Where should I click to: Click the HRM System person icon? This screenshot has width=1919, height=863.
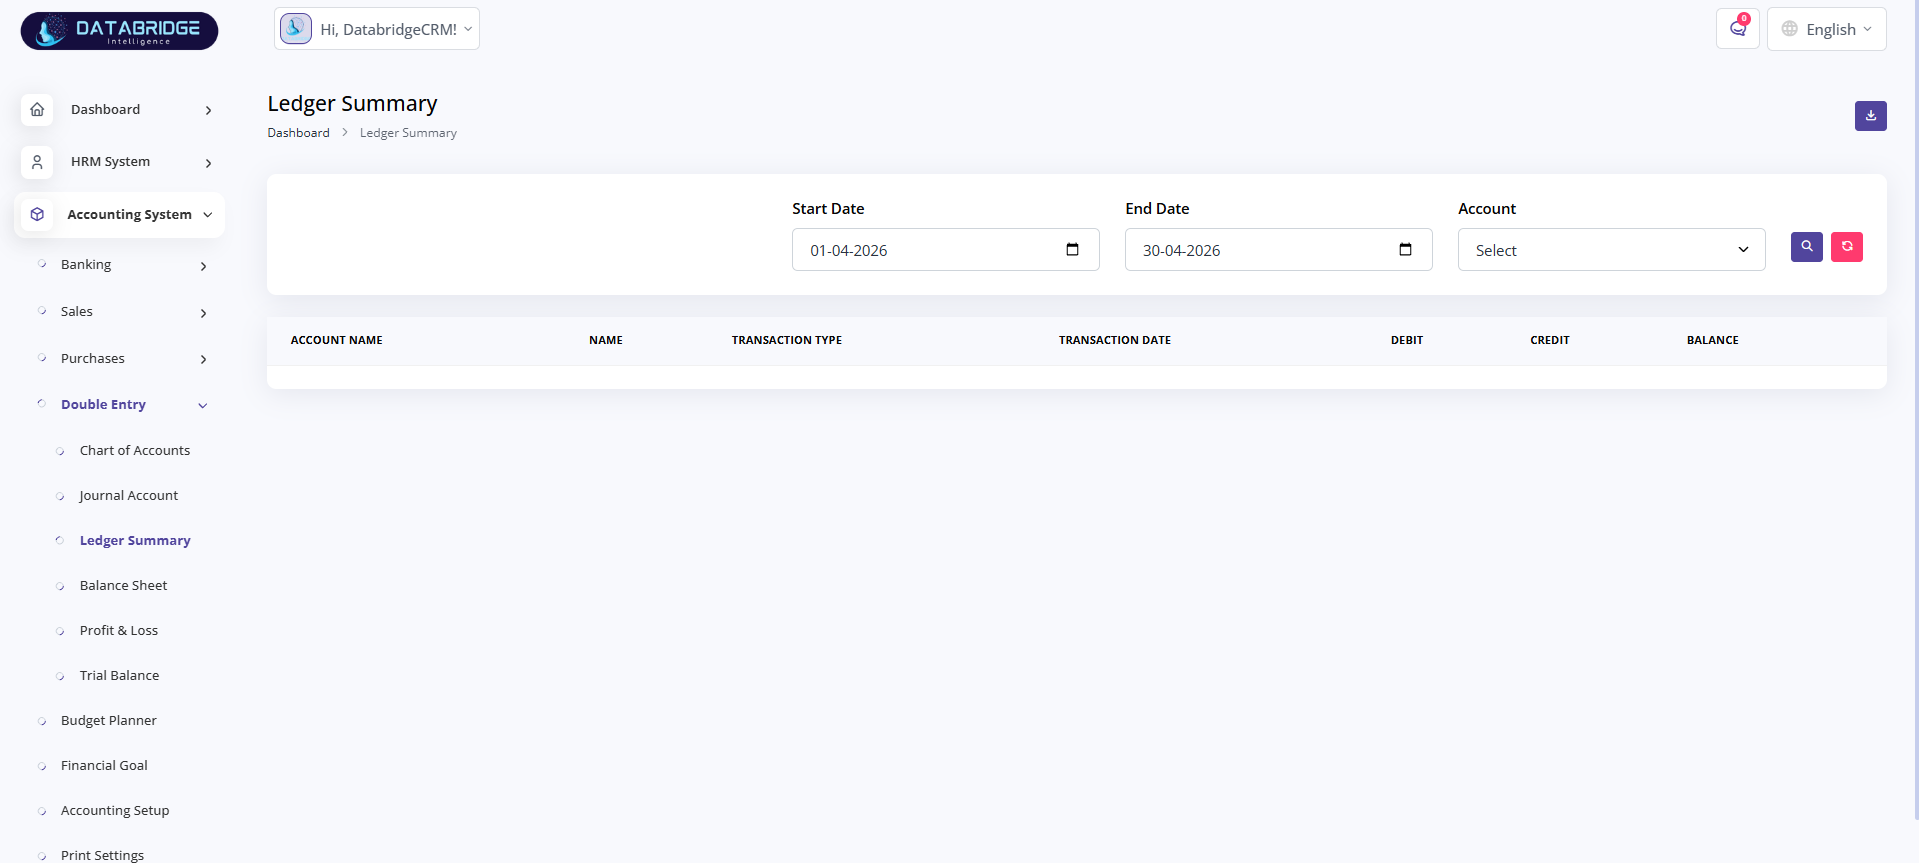click(x=37, y=162)
